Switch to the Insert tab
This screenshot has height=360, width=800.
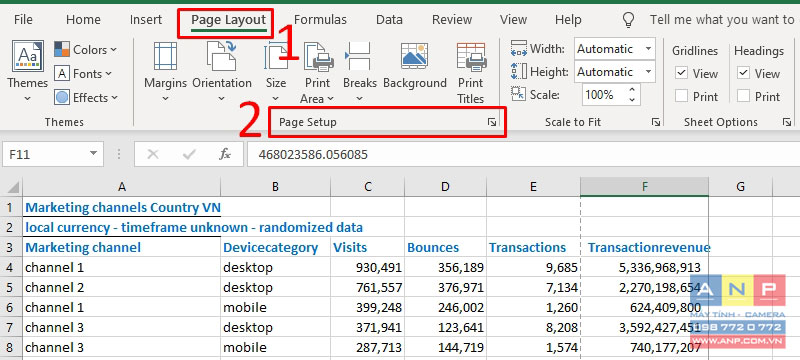pyautogui.click(x=145, y=20)
